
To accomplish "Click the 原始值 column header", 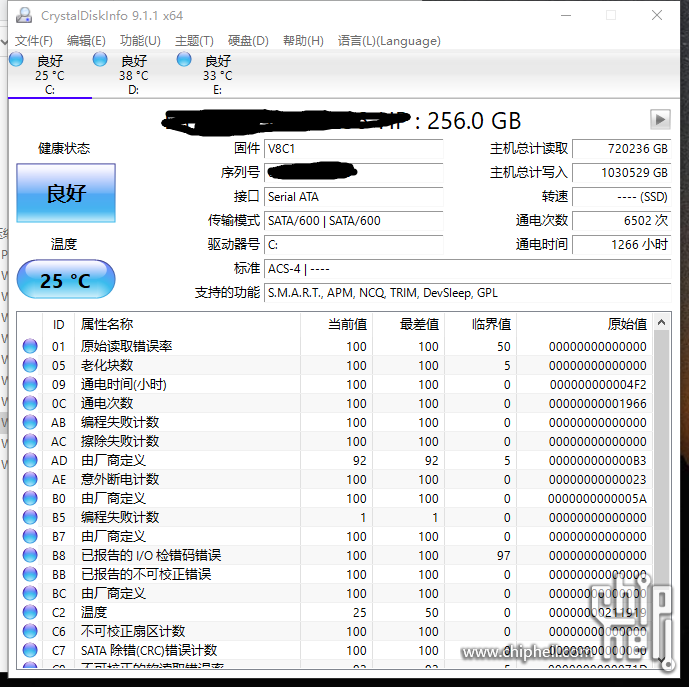I will pyautogui.click(x=584, y=324).
